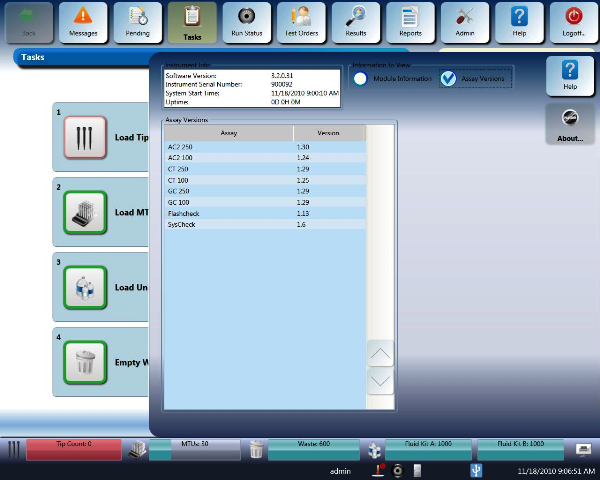Viewport: 600px width, 480px height.
Task: Click the Load Tips task icon
Action: 85,137
